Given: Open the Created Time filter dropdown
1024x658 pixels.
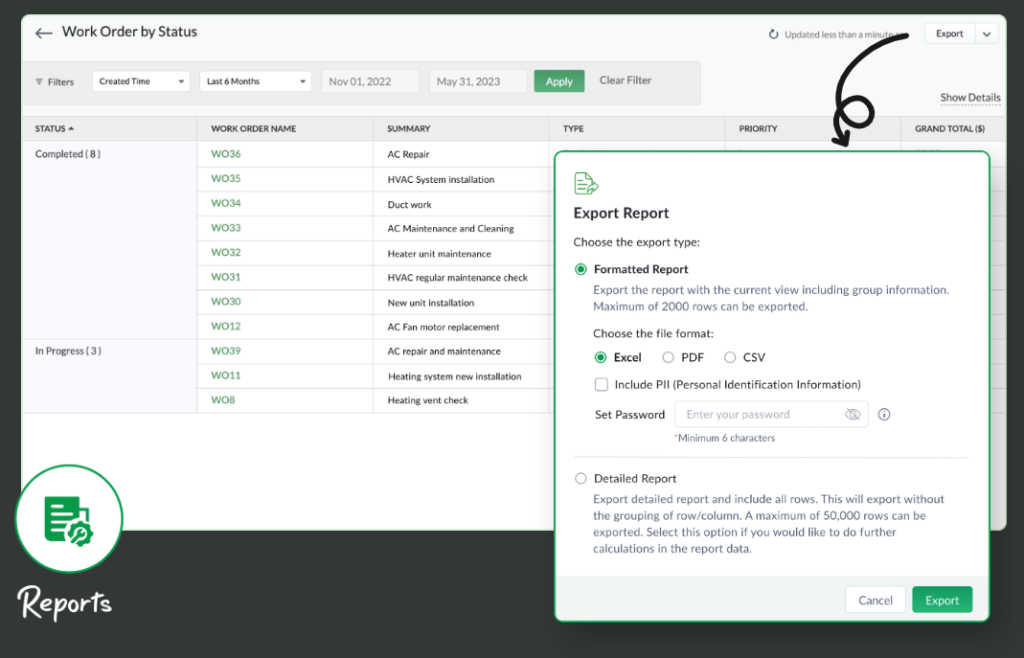Looking at the screenshot, I should [140, 81].
